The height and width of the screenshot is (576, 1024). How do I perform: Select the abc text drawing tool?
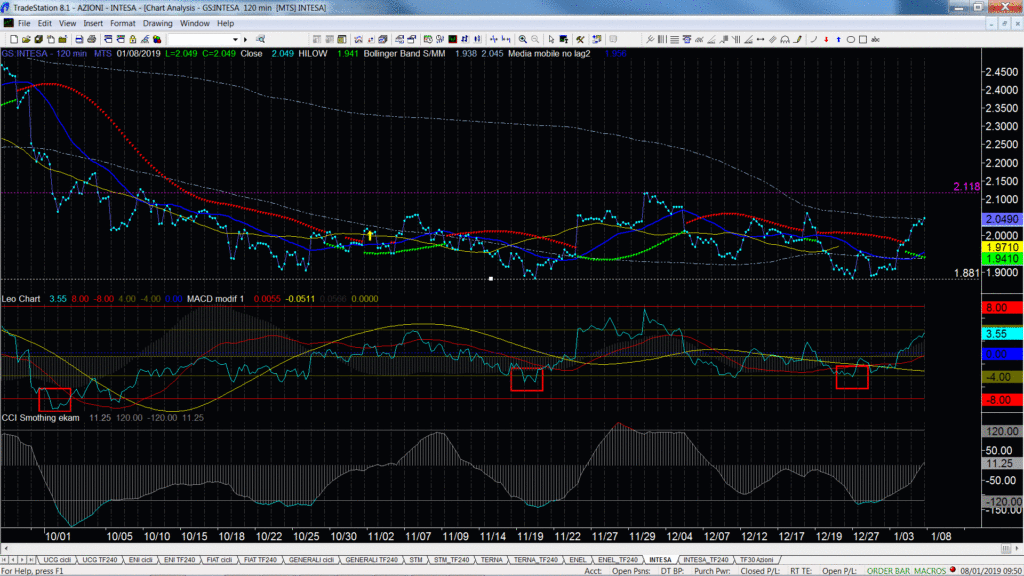(x=875, y=39)
